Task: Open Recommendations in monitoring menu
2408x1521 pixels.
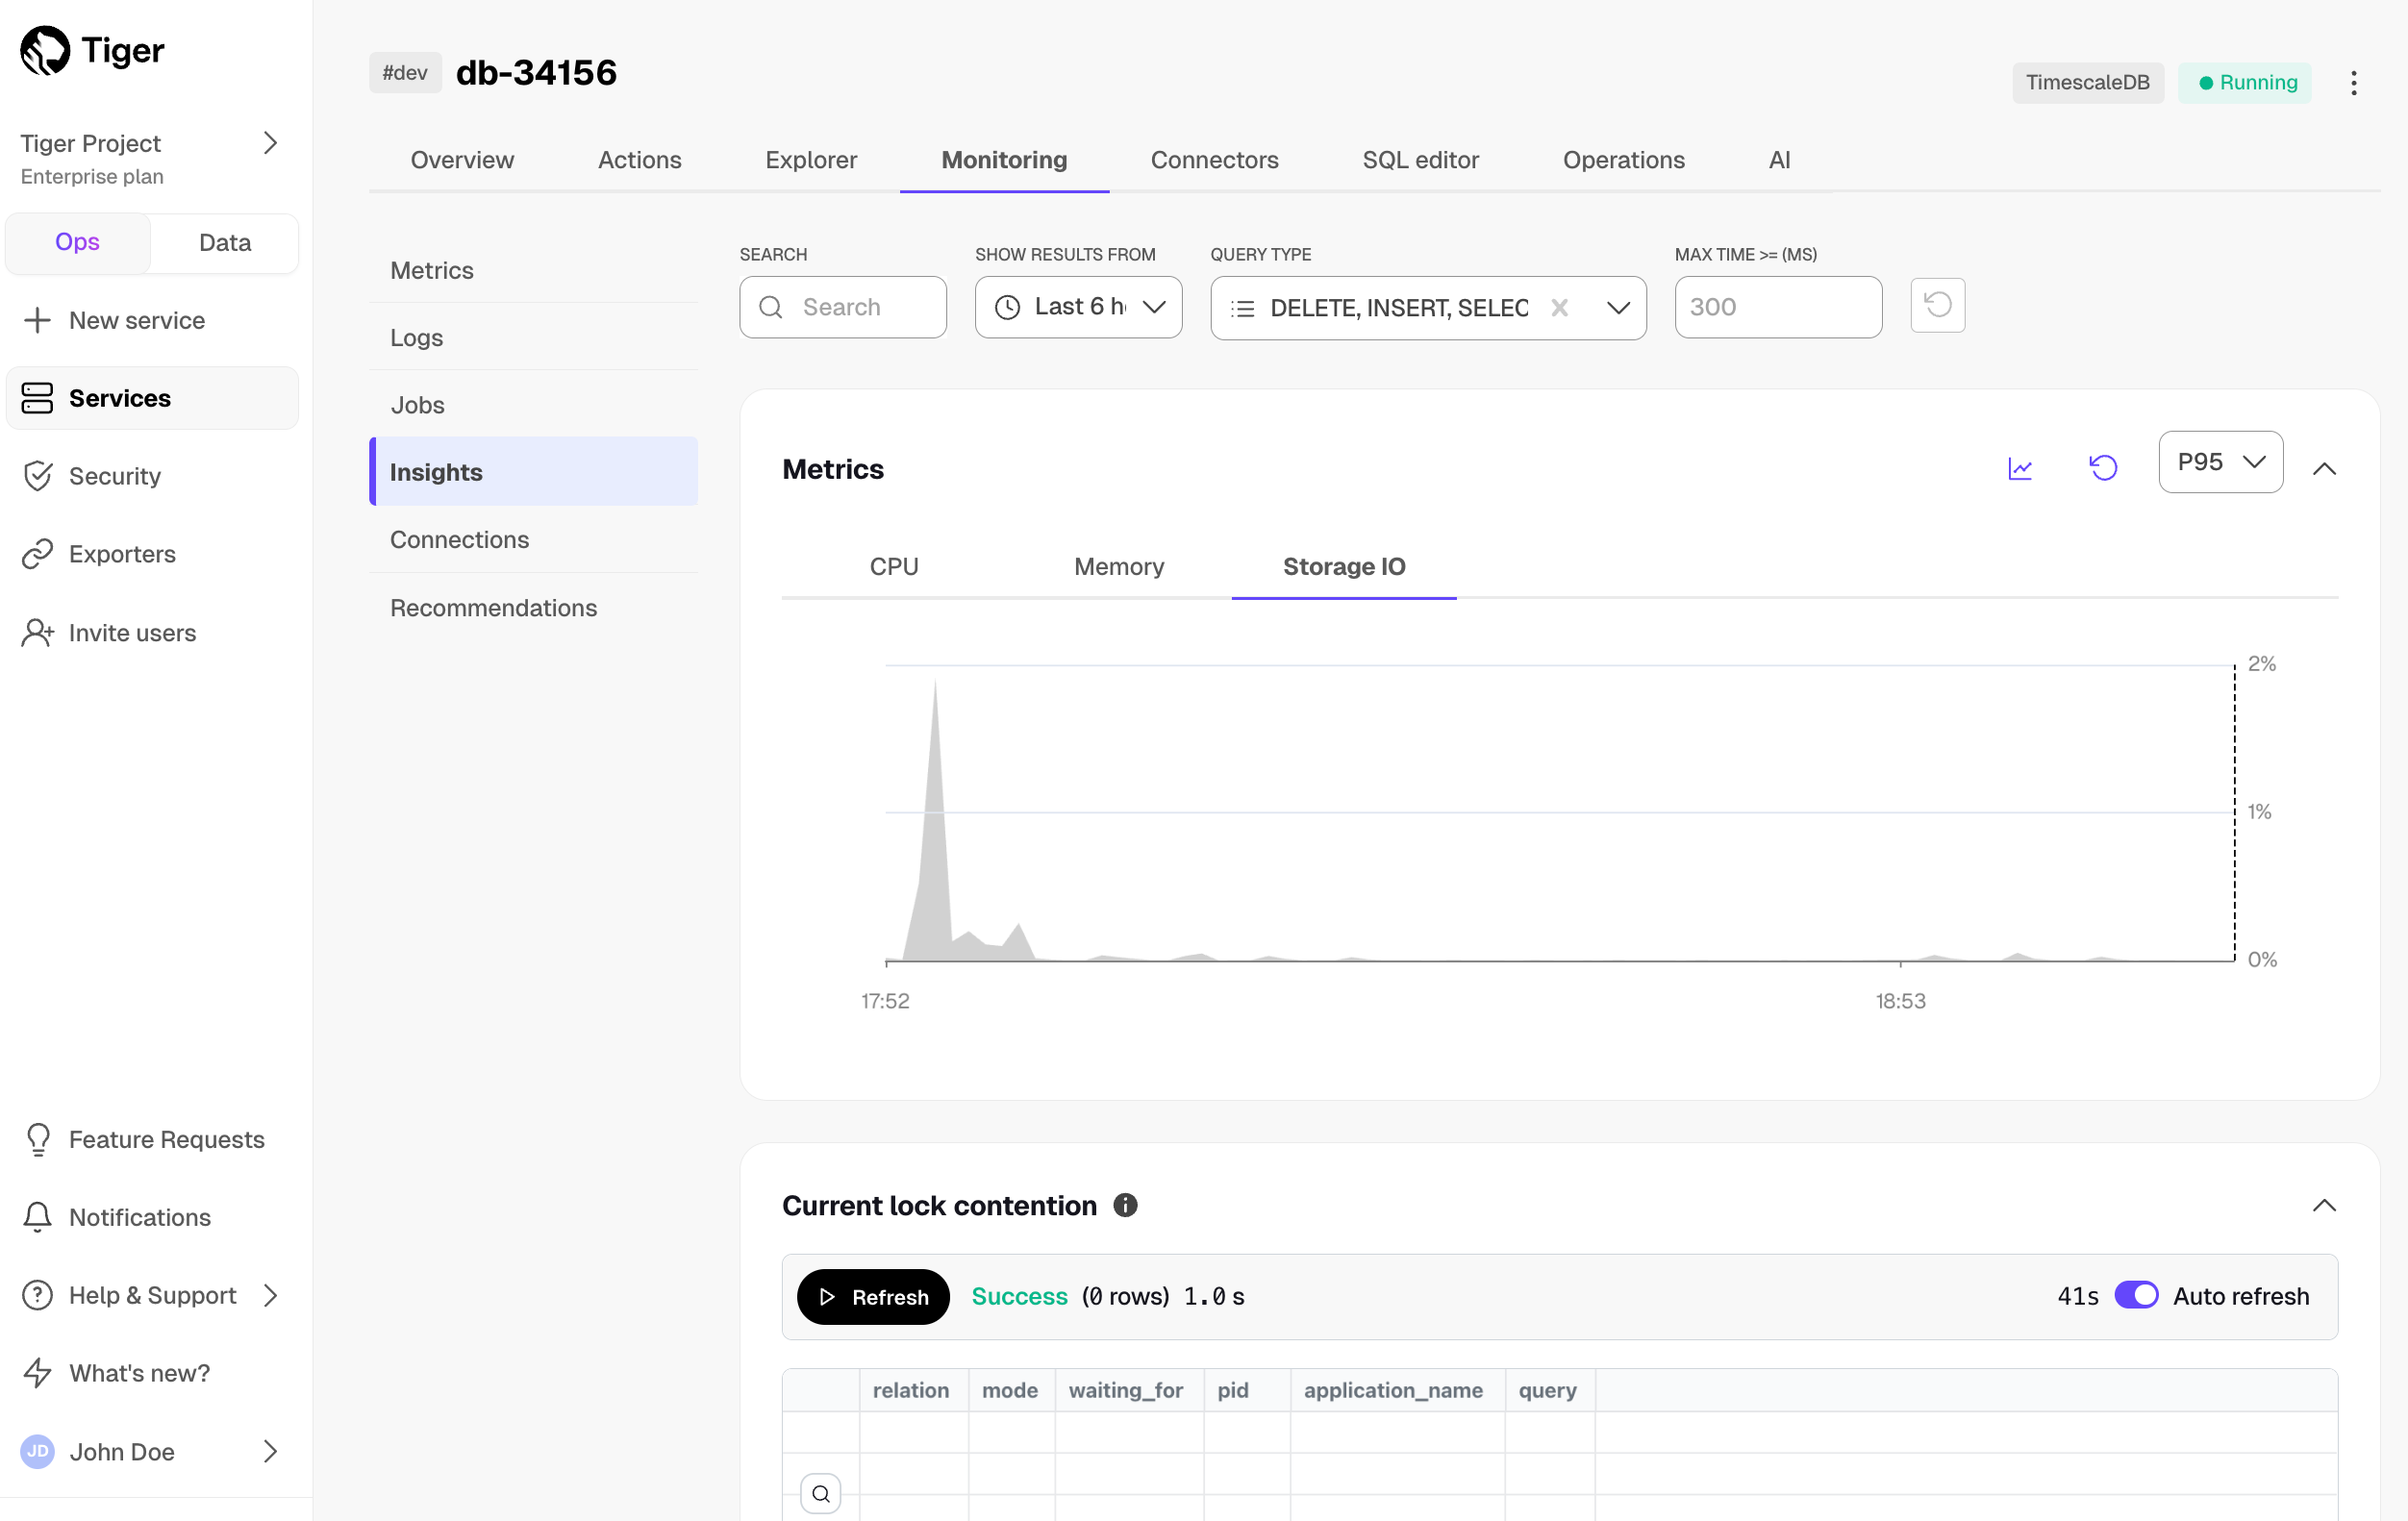Action: coord(493,608)
